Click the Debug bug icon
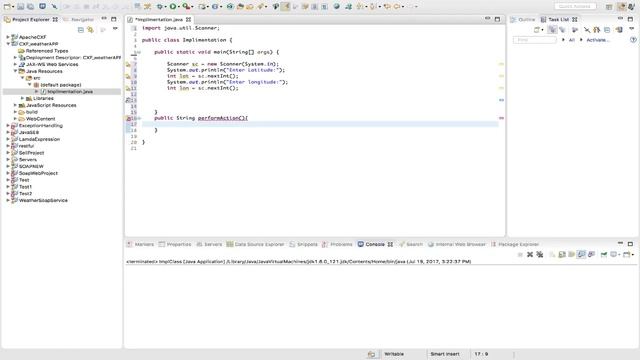 [160, 7]
